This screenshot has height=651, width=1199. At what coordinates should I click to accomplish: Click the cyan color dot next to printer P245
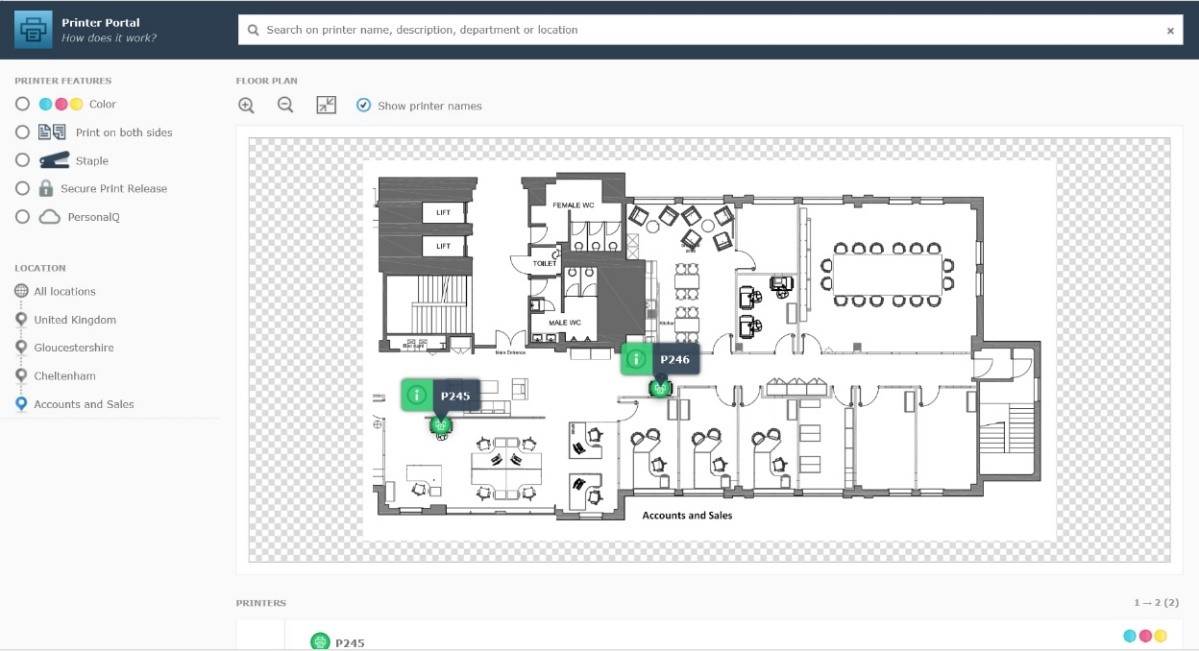(1130, 634)
